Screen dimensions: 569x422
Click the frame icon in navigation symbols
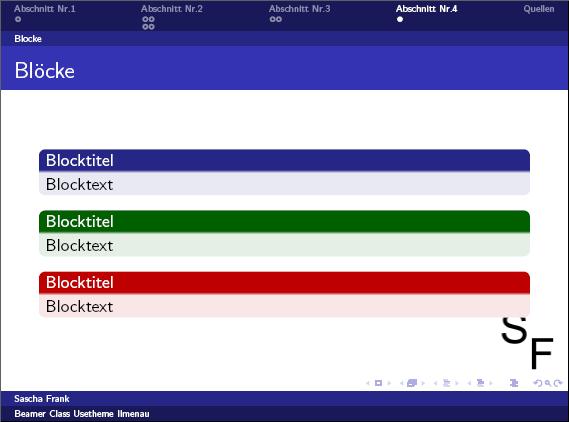tap(412, 383)
